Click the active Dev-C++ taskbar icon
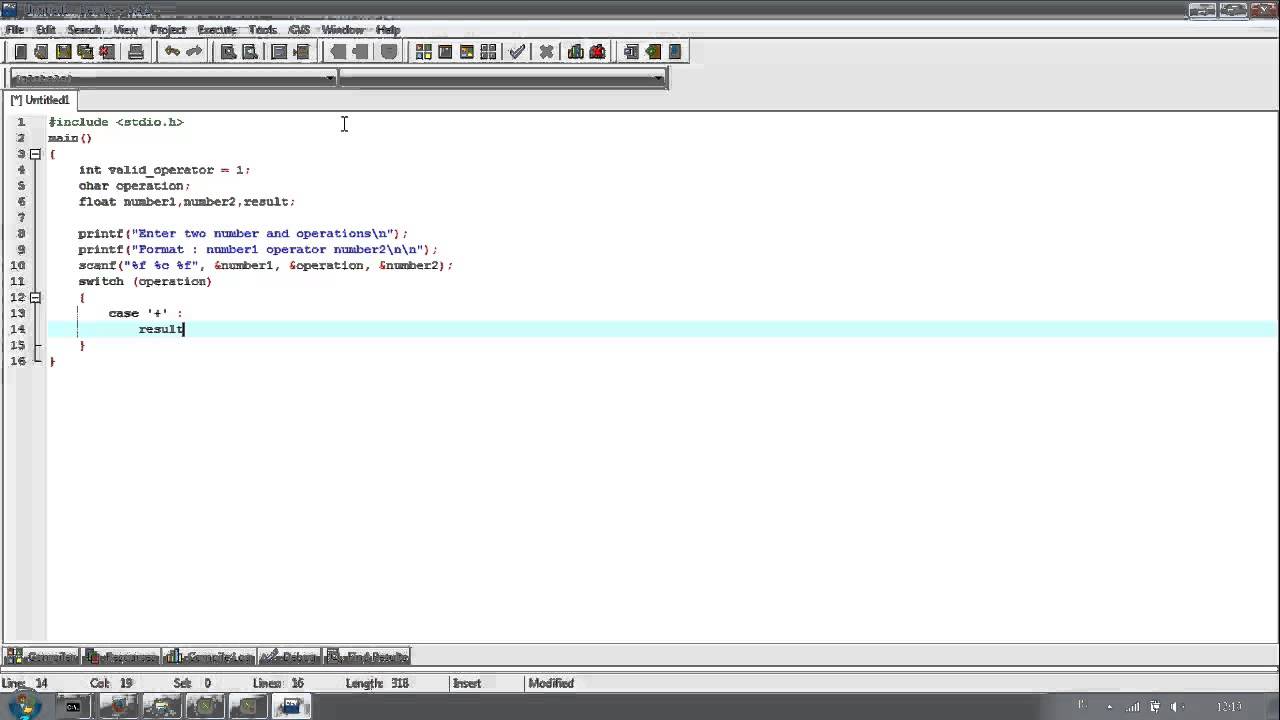The image size is (1280, 720). 291,707
